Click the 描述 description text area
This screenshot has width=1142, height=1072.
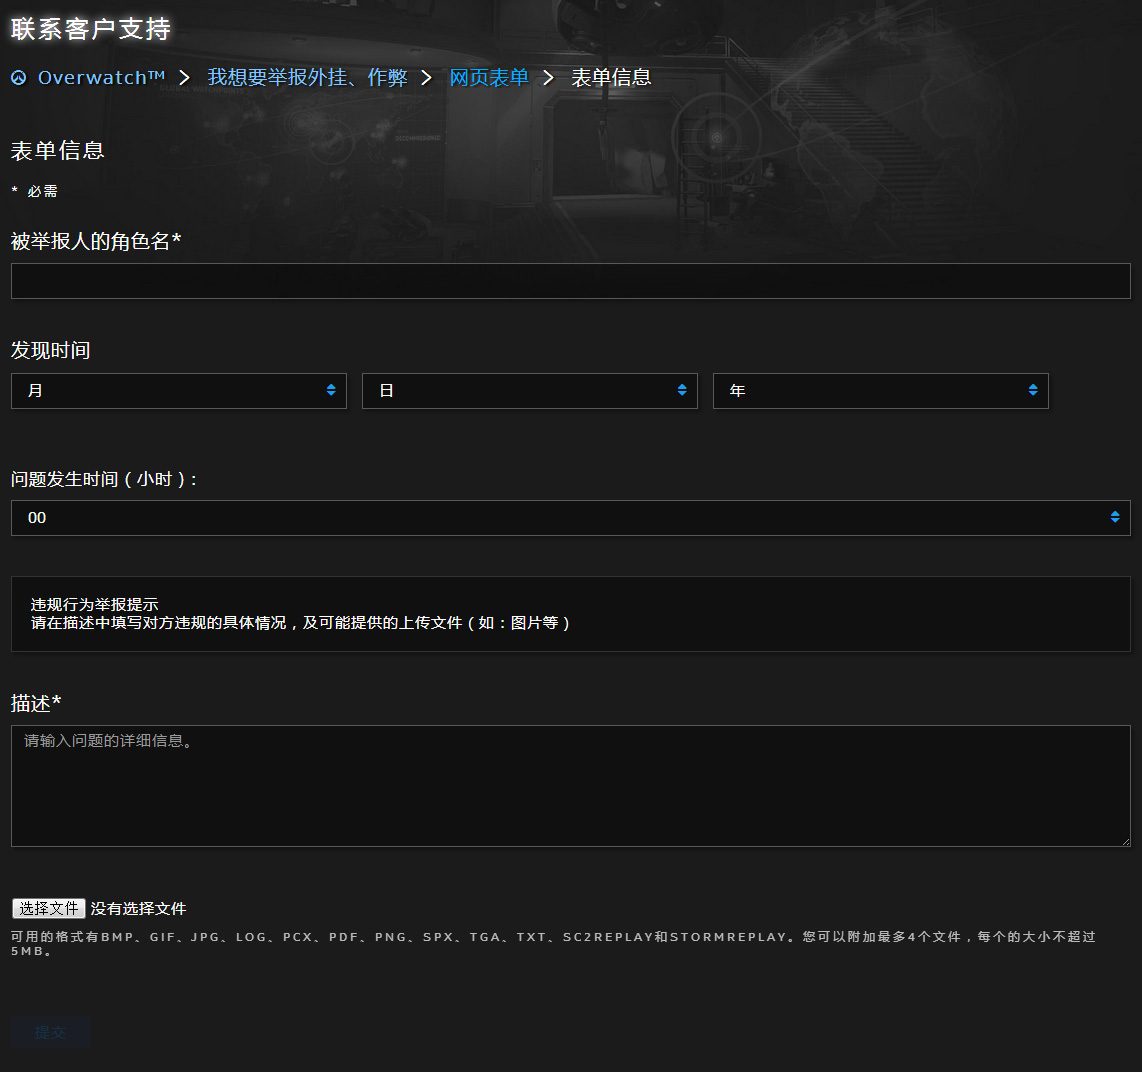click(x=570, y=786)
